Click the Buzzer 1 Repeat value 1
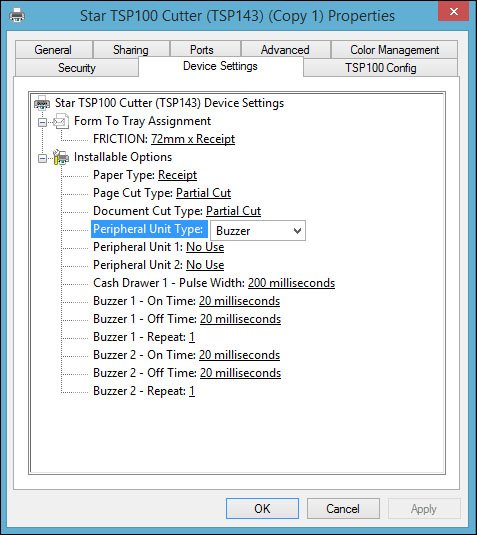The width and height of the screenshot is (477, 535). tap(192, 337)
